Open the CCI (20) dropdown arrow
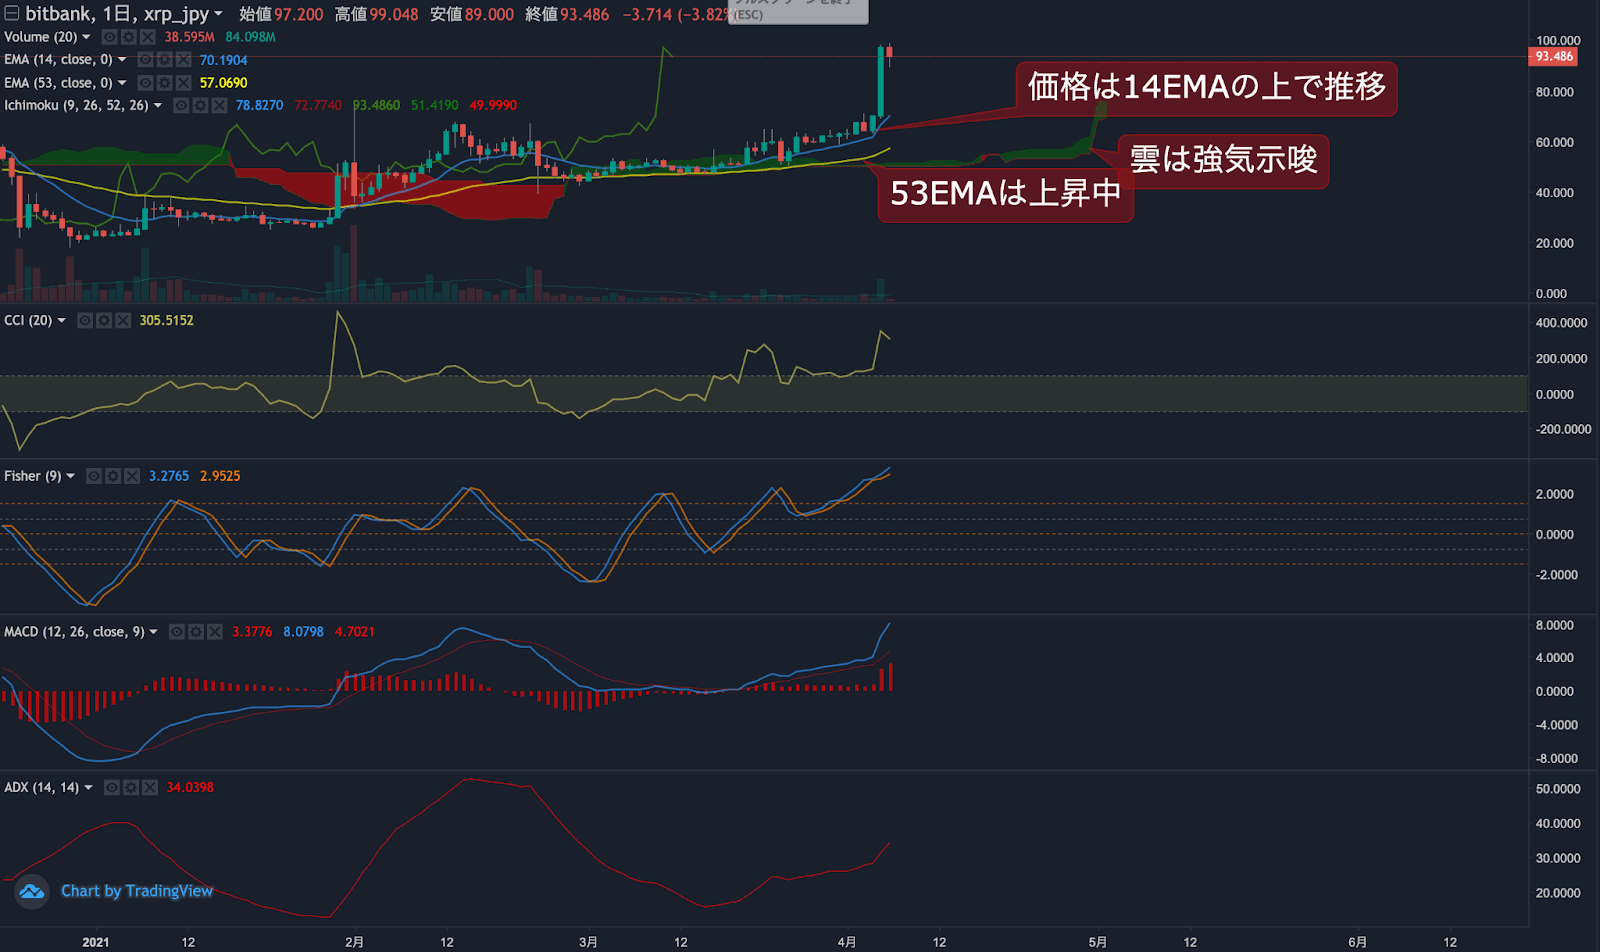1600x952 pixels. tap(62, 320)
